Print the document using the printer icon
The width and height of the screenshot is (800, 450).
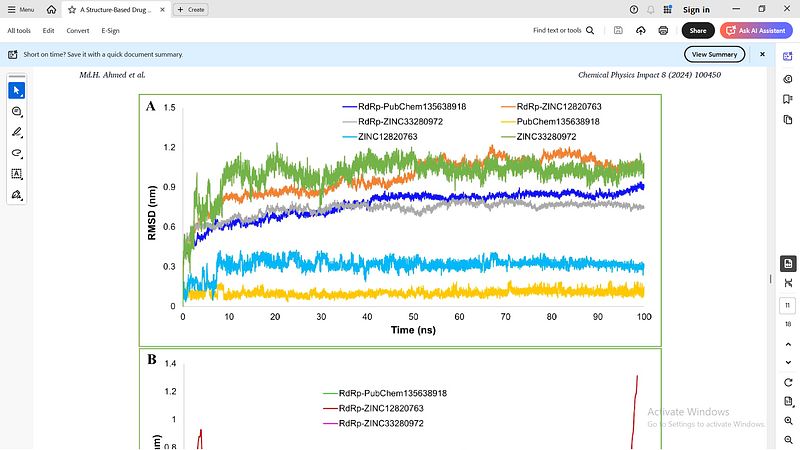click(x=663, y=31)
